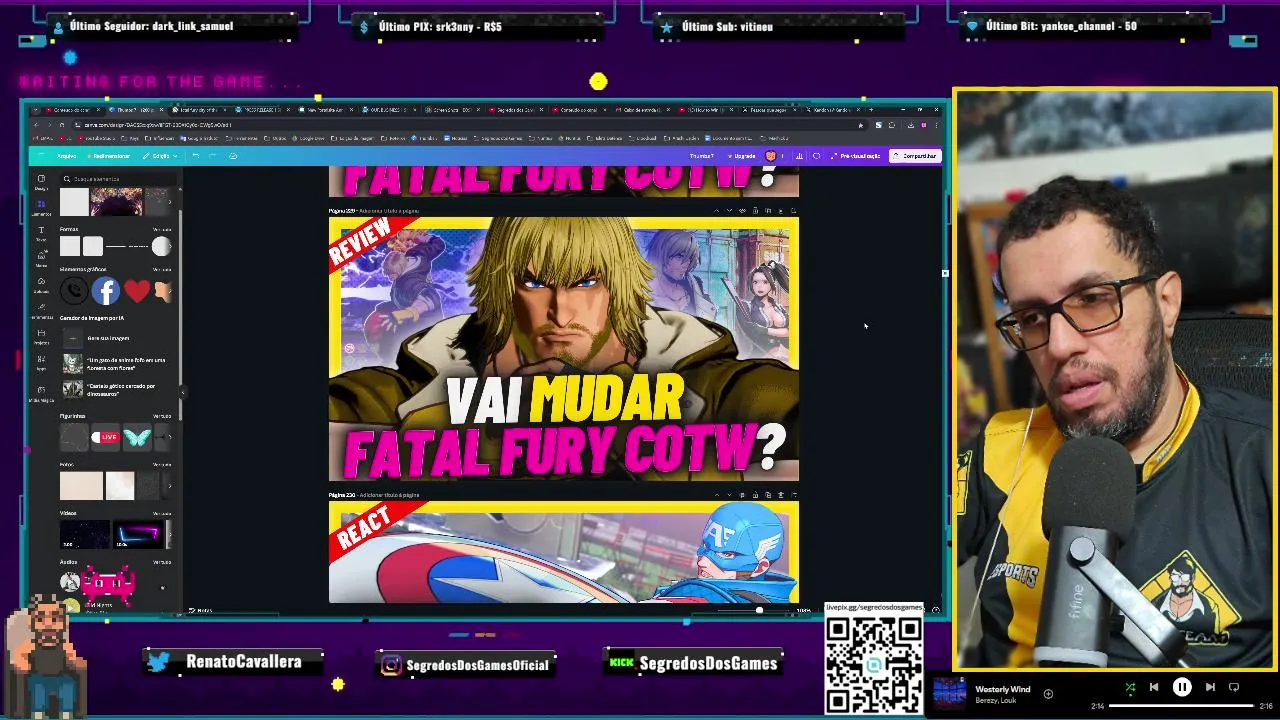Go to the previous music track

click(1154, 687)
